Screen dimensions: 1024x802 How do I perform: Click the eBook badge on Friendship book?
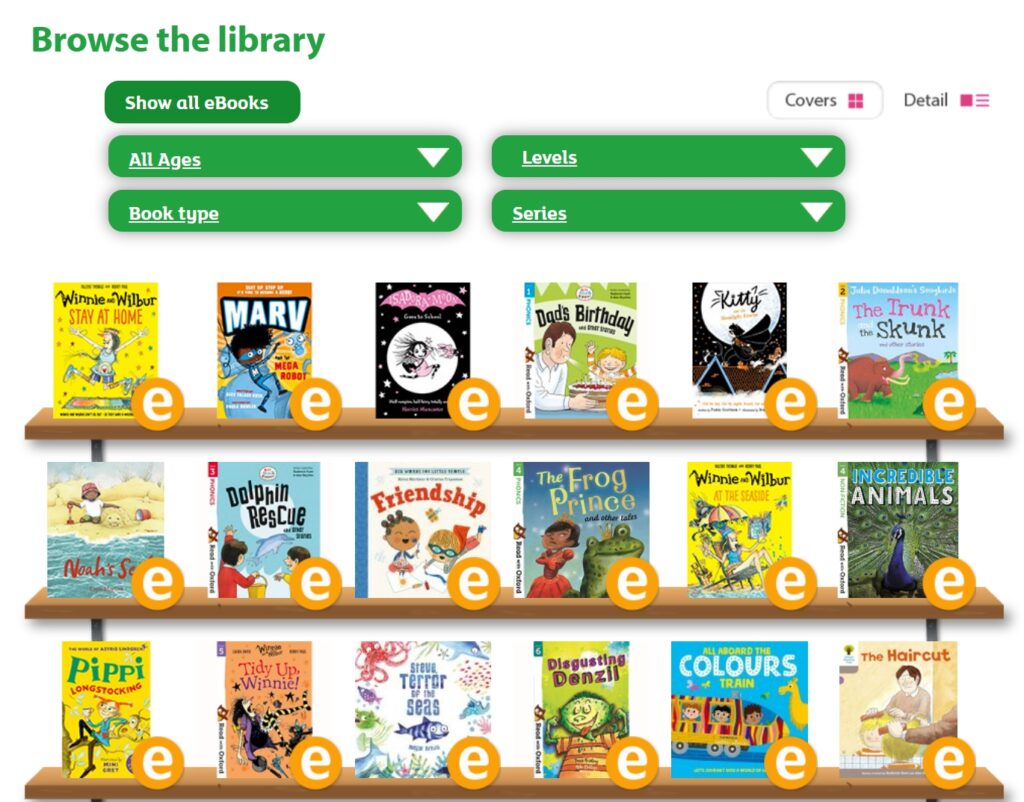click(474, 584)
